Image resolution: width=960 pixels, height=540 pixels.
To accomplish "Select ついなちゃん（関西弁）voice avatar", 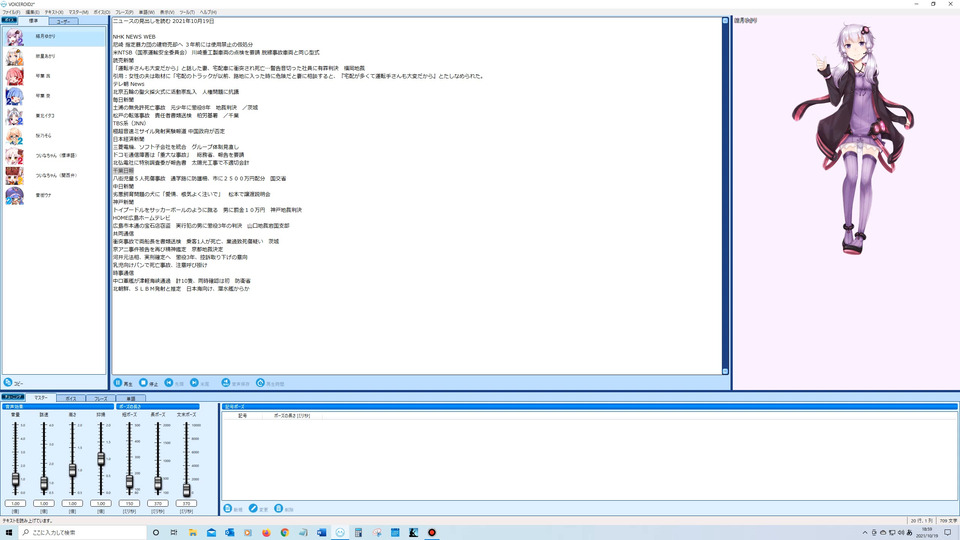I will click(x=15, y=176).
